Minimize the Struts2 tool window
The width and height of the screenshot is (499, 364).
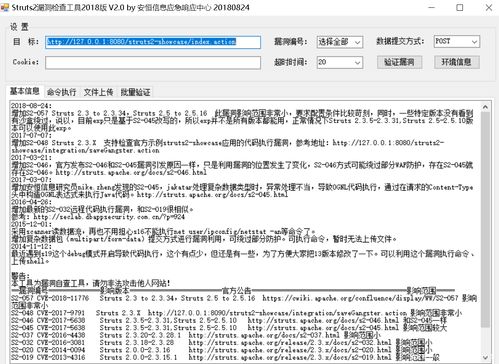point(432,7)
